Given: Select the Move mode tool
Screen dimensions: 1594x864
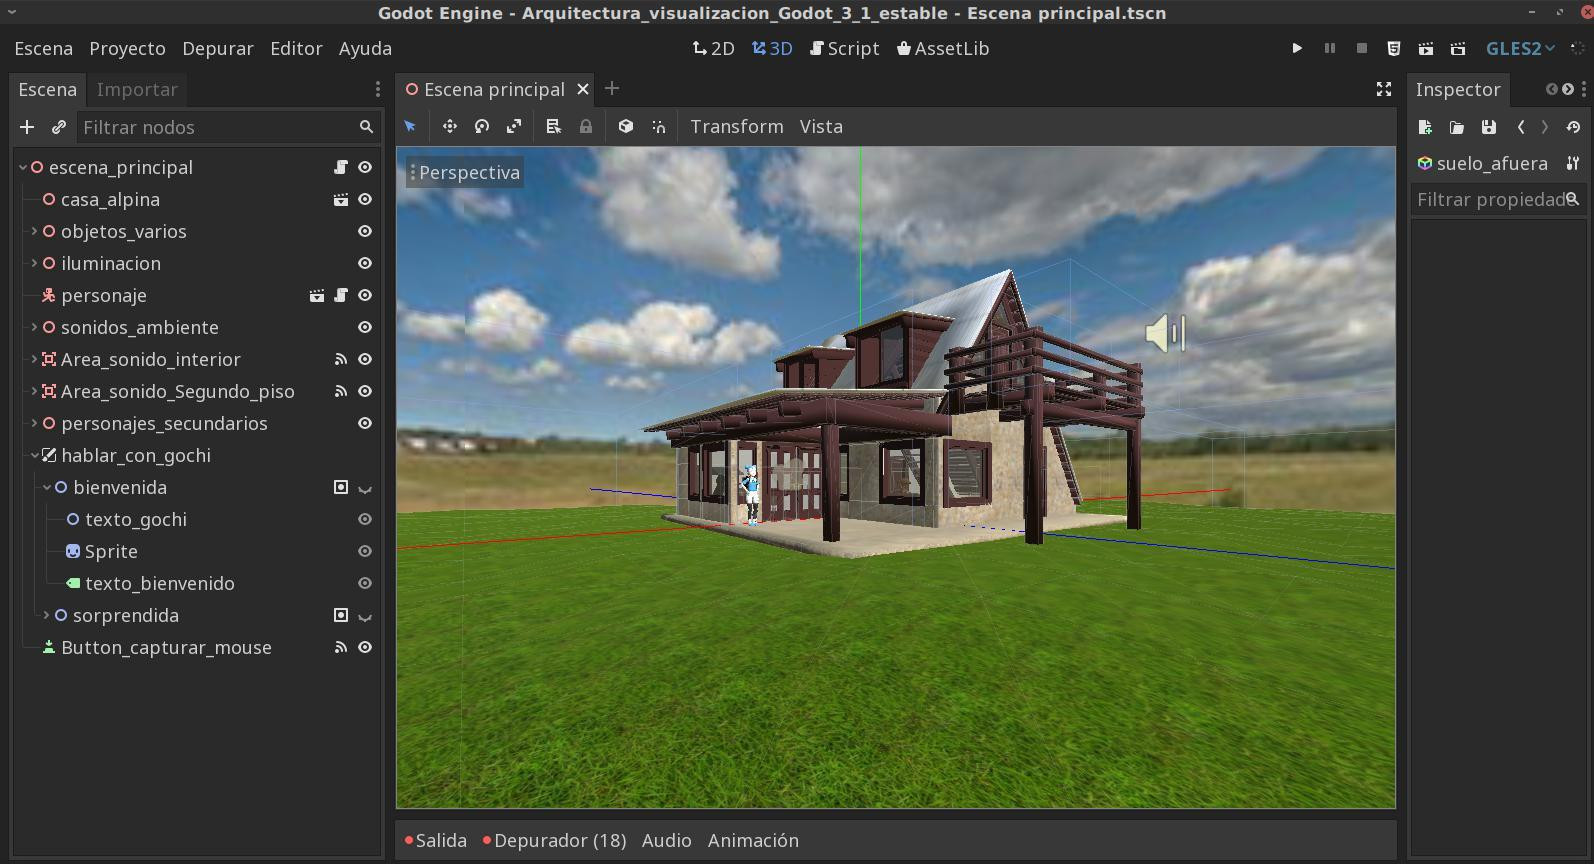Looking at the screenshot, I should (x=450, y=127).
